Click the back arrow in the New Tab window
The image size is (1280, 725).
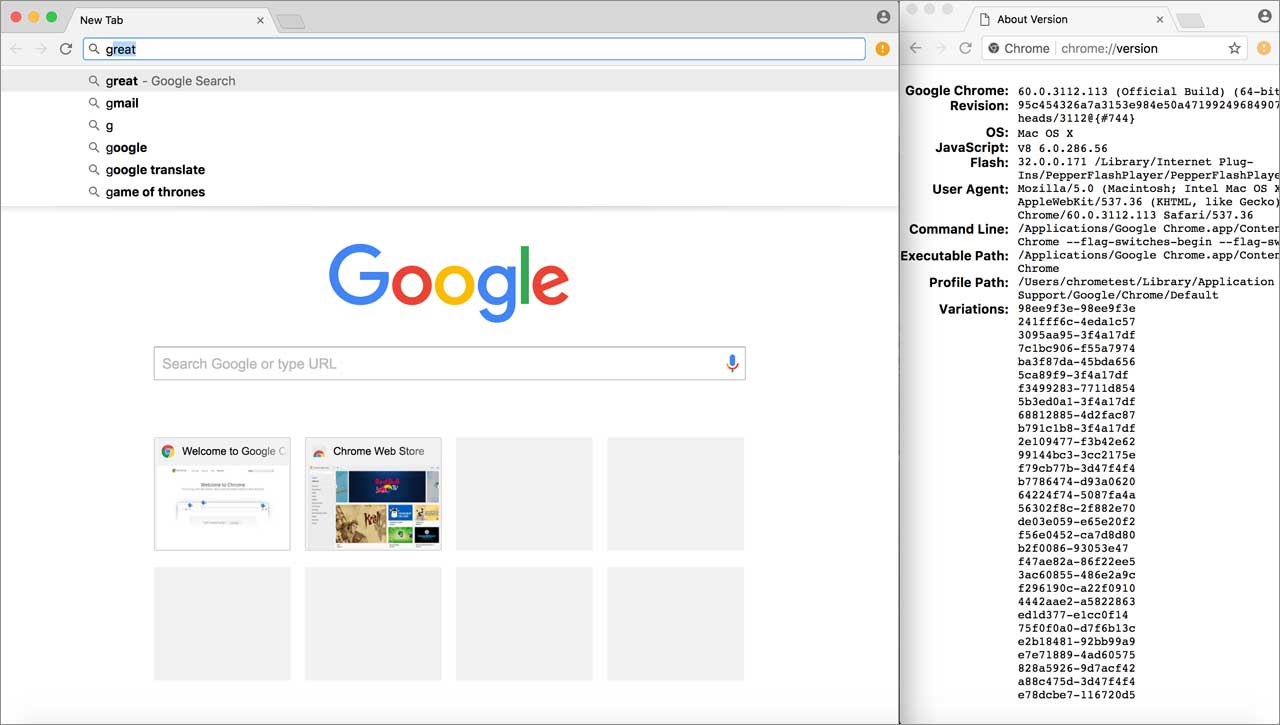pyautogui.click(x=16, y=49)
